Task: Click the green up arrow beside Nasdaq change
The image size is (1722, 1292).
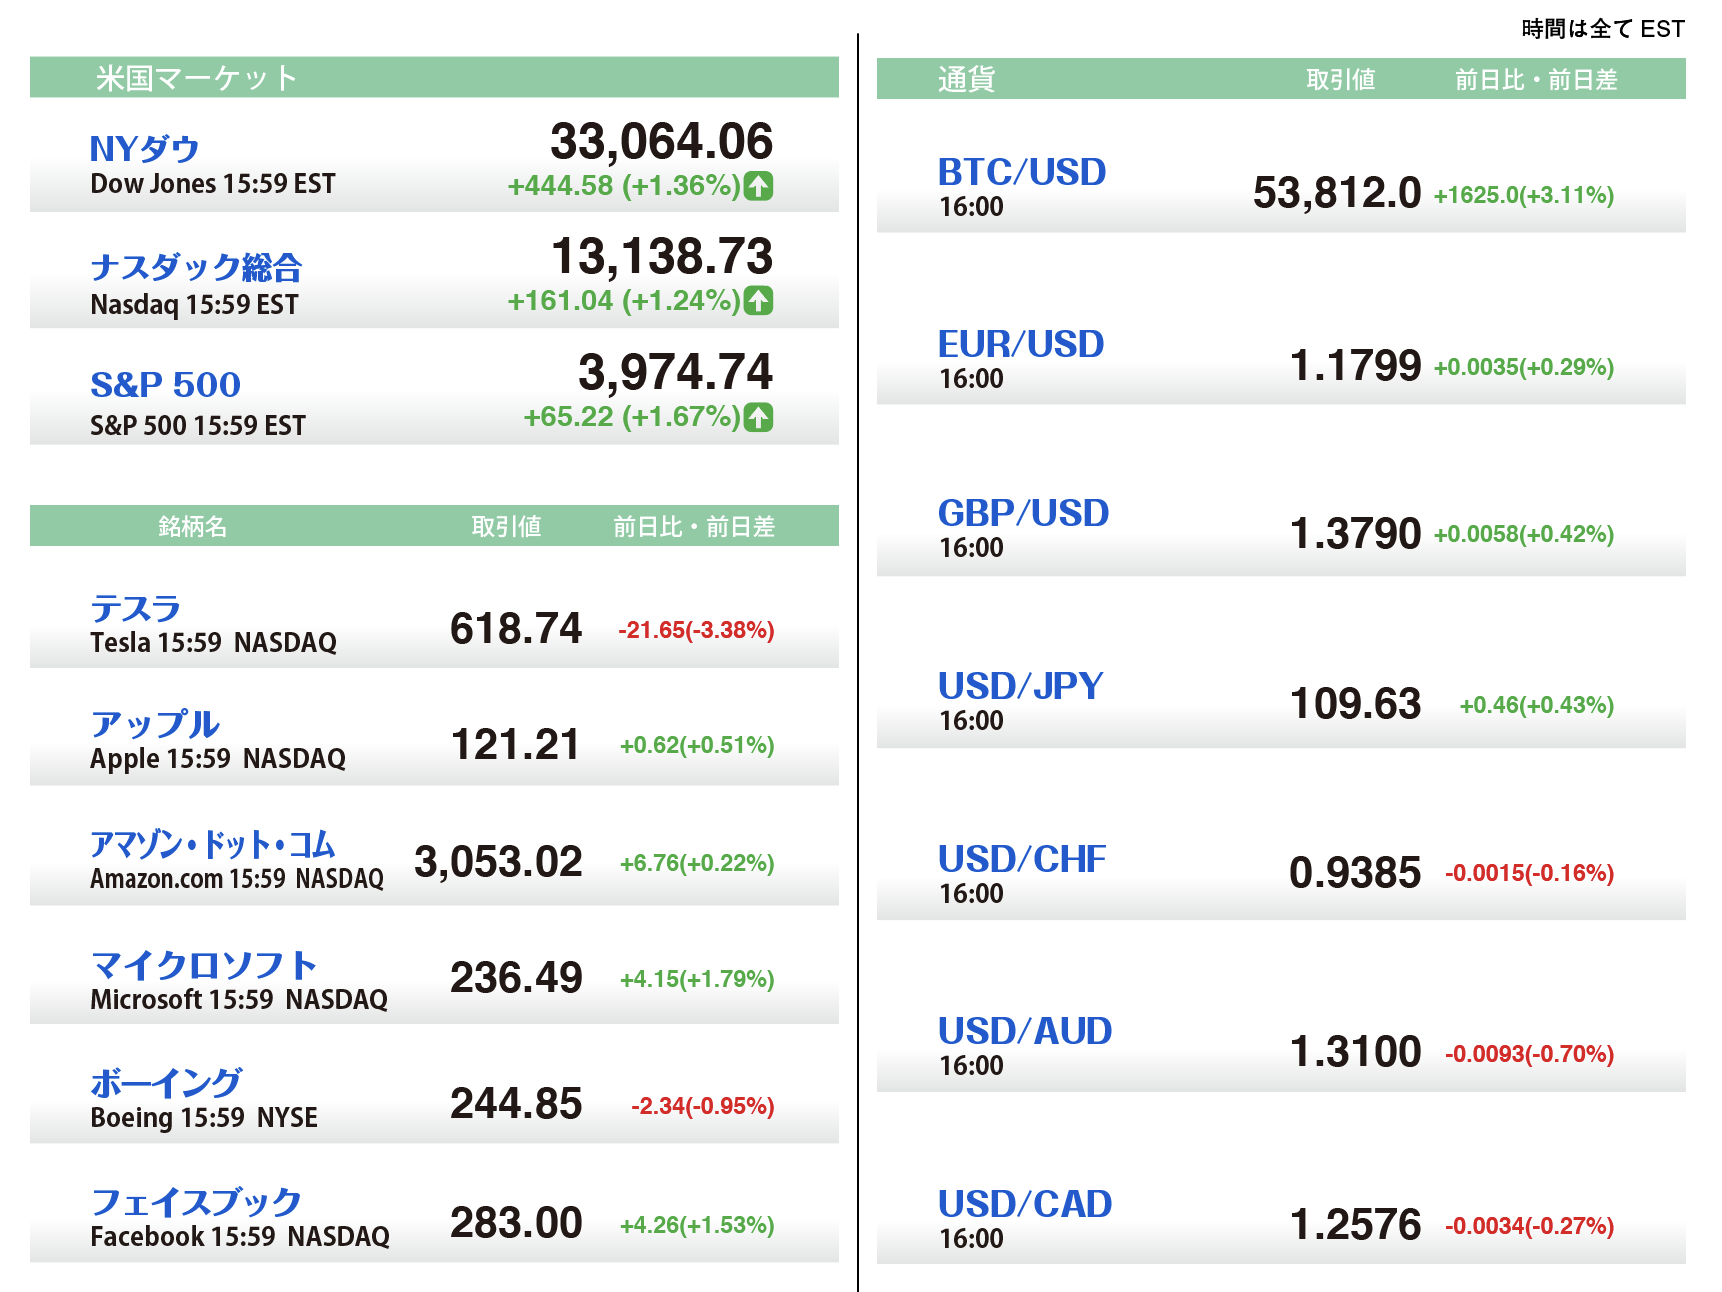Action: pos(759,301)
